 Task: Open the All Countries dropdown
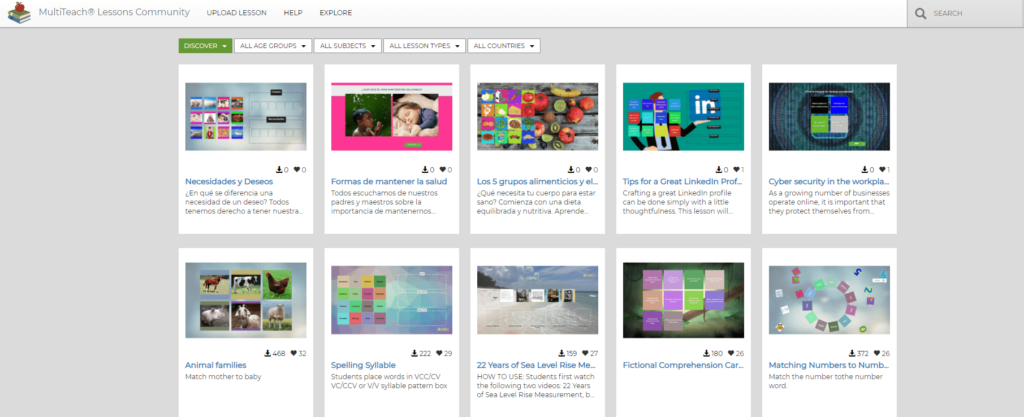[504, 46]
